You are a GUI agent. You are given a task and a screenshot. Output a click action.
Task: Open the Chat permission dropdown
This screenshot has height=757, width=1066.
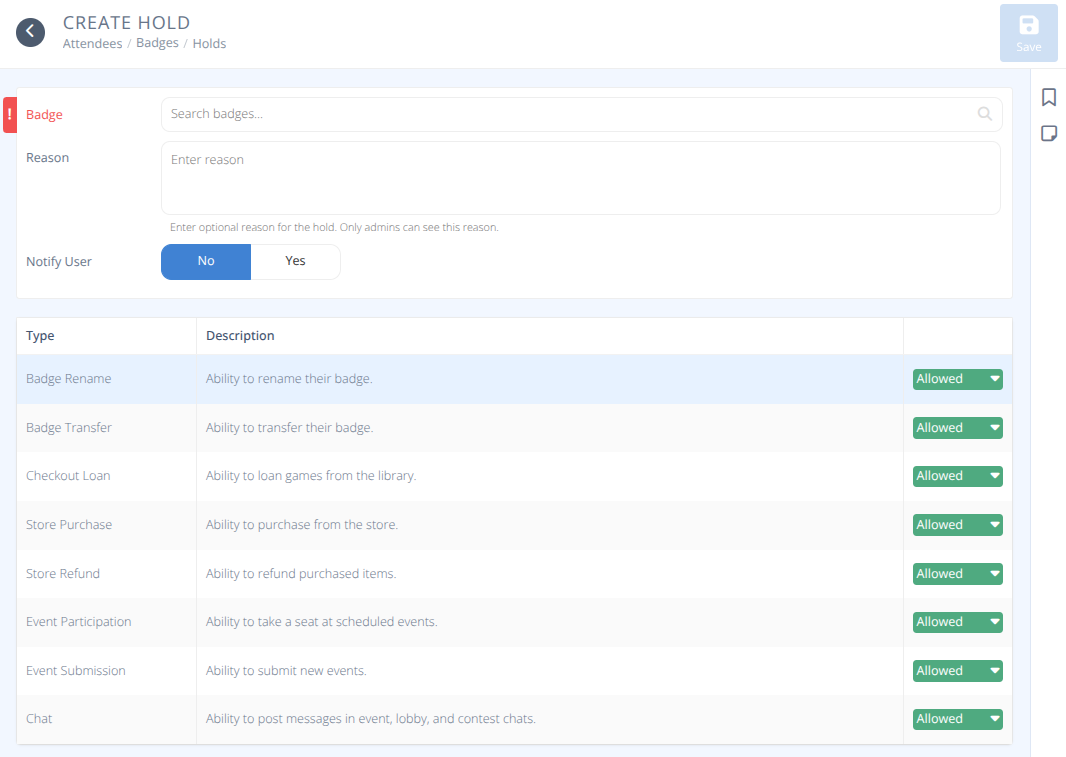tap(957, 719)
